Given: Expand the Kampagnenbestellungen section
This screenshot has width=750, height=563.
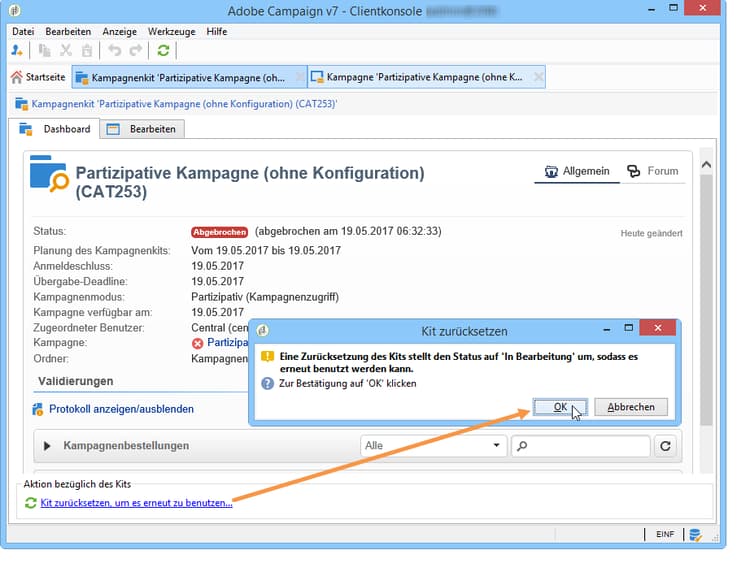Looking at the screenshot, I should [x=47, y=446].
